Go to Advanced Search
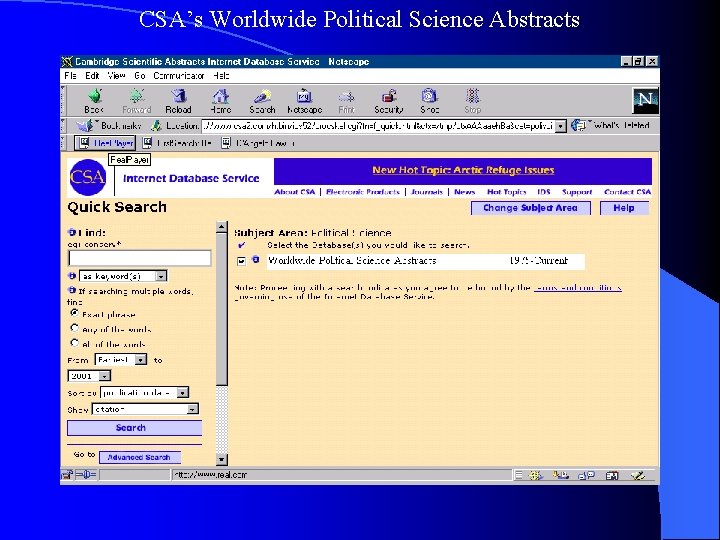 (140, 457)
